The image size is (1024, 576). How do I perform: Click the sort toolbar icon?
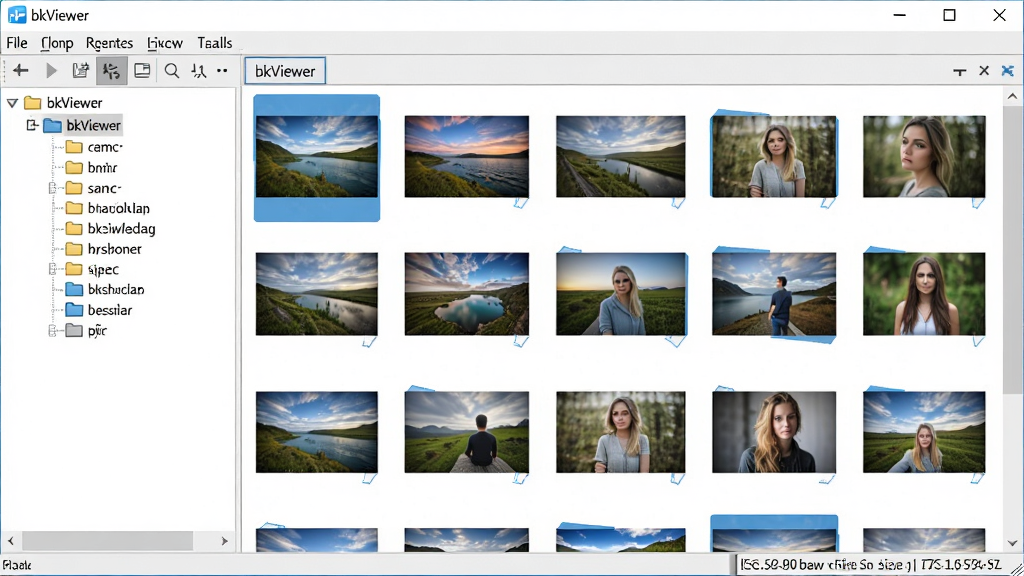(199, 71)
